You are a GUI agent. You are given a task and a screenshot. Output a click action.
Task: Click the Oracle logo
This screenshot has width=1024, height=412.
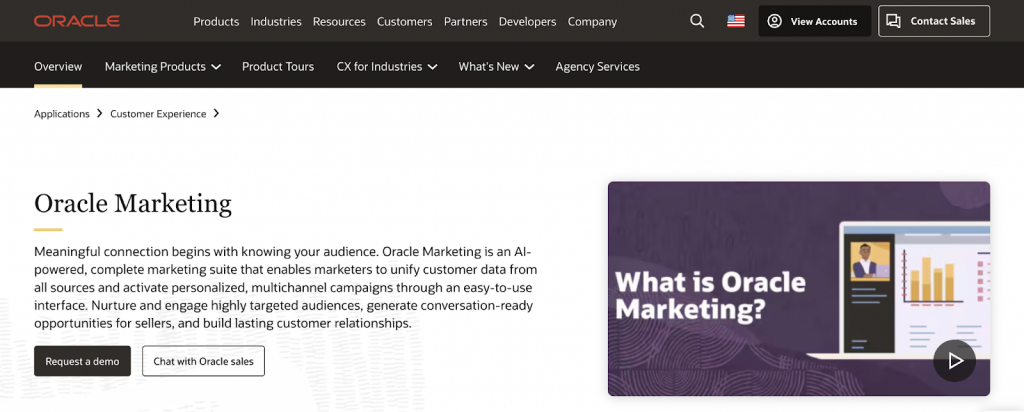76,21
